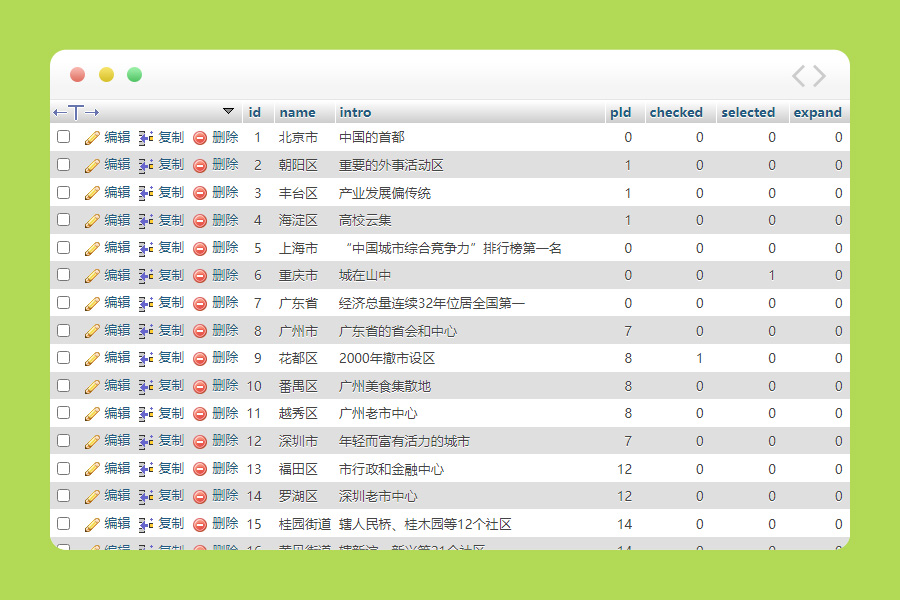
Task: Sort by the id column header
Action: click(x=255, y=112)
